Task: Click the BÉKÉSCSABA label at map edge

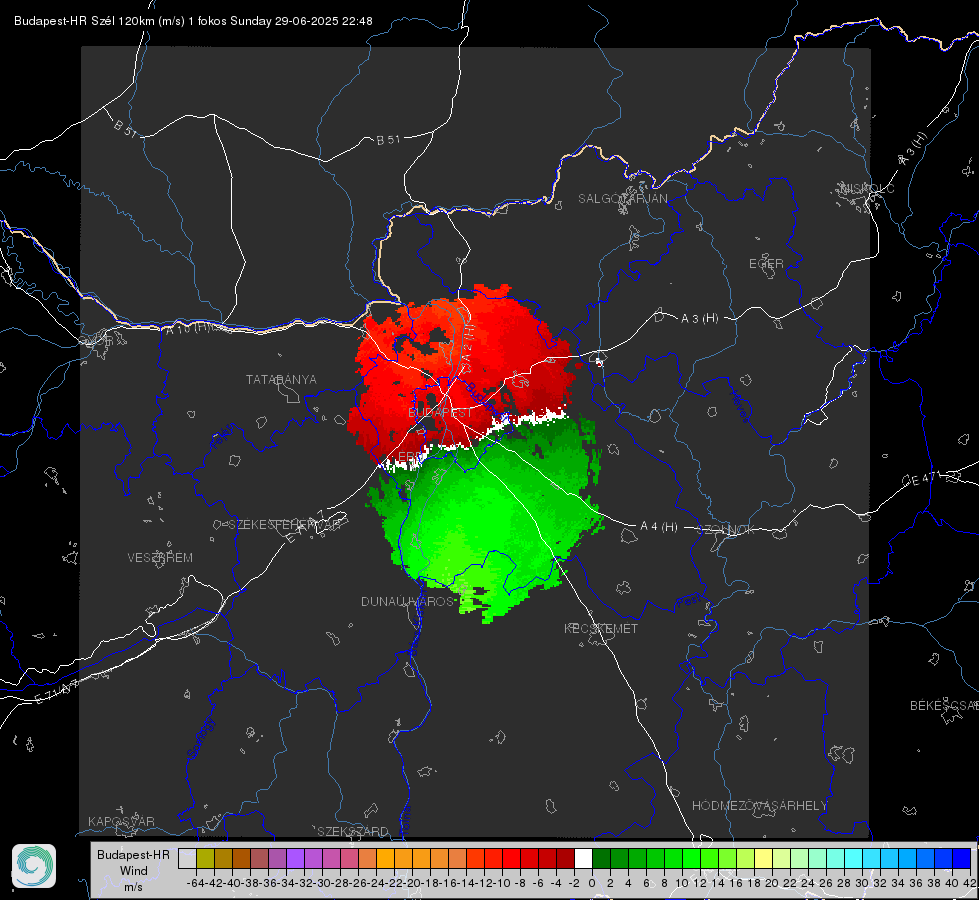Action: [944, 706]
